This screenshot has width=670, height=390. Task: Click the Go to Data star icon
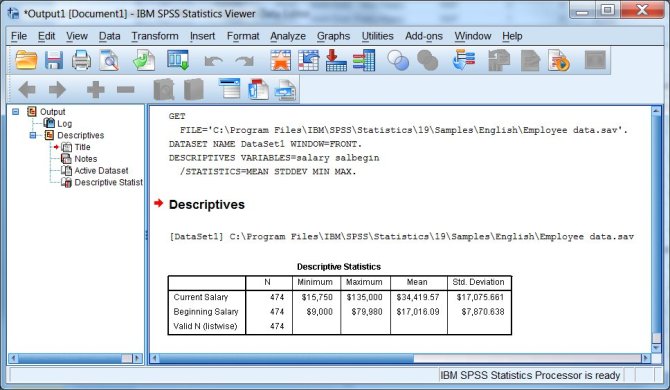(281, 60)
